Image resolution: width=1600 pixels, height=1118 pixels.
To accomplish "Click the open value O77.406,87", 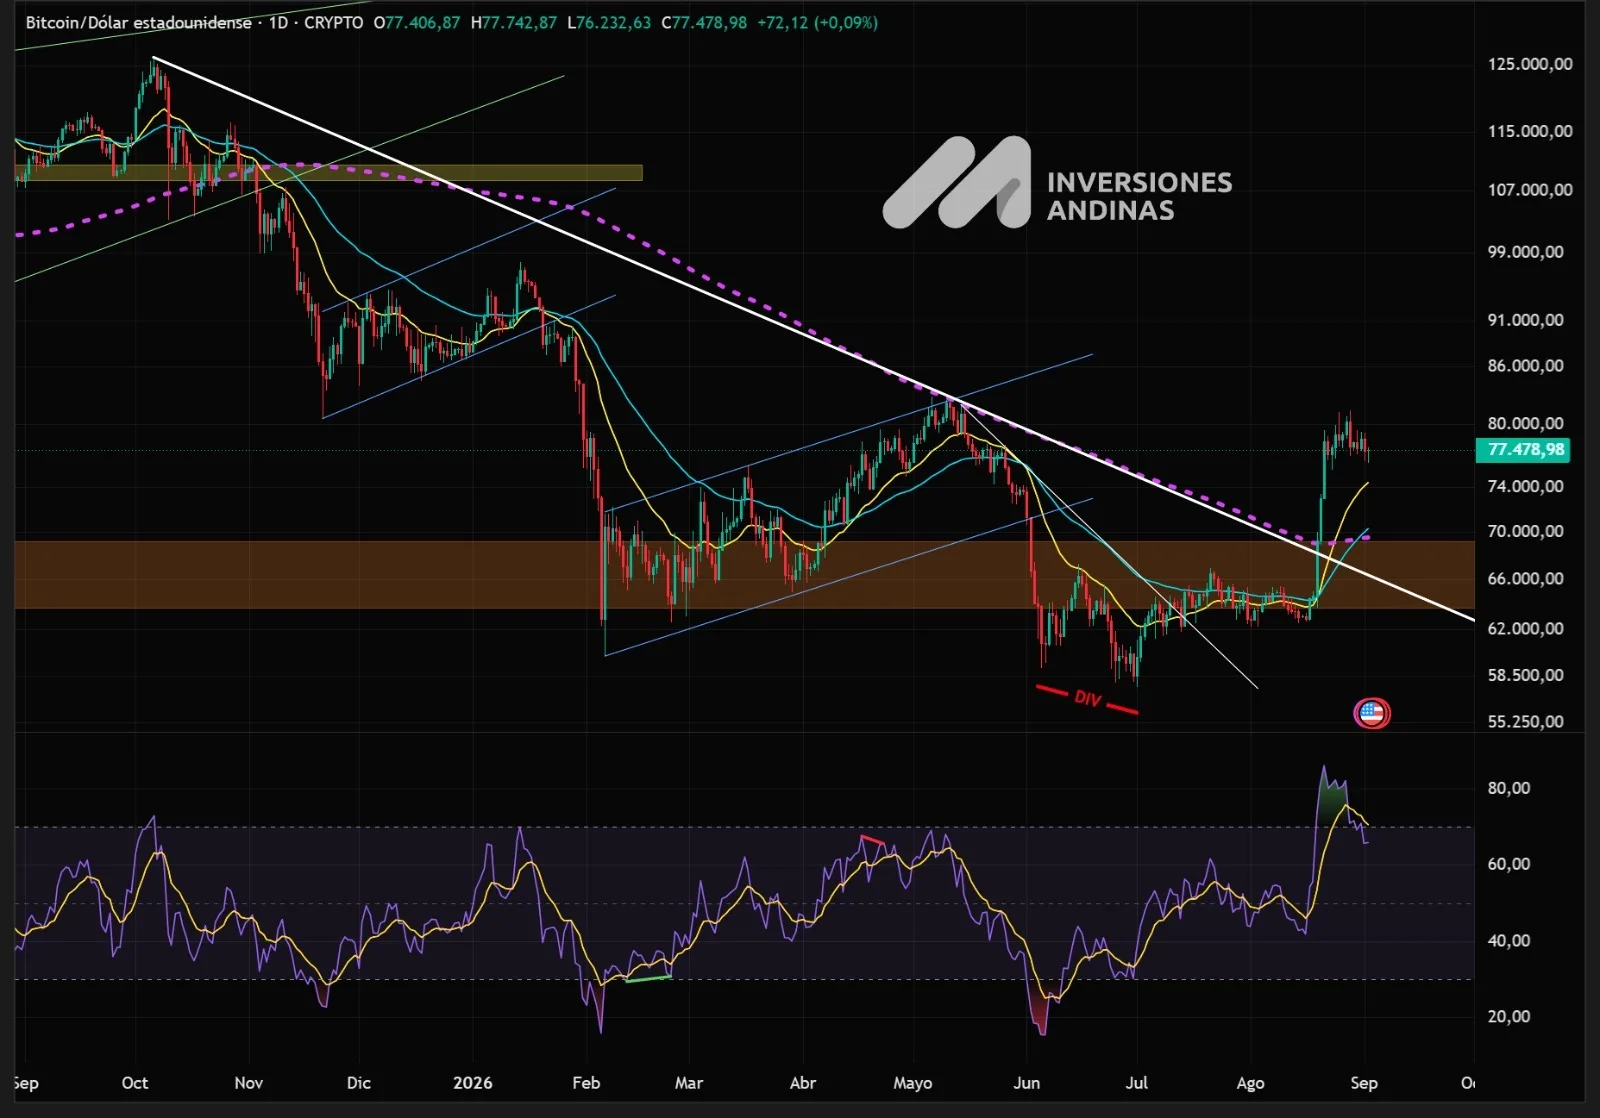I will pyautogui.click(x=417, y=22).
